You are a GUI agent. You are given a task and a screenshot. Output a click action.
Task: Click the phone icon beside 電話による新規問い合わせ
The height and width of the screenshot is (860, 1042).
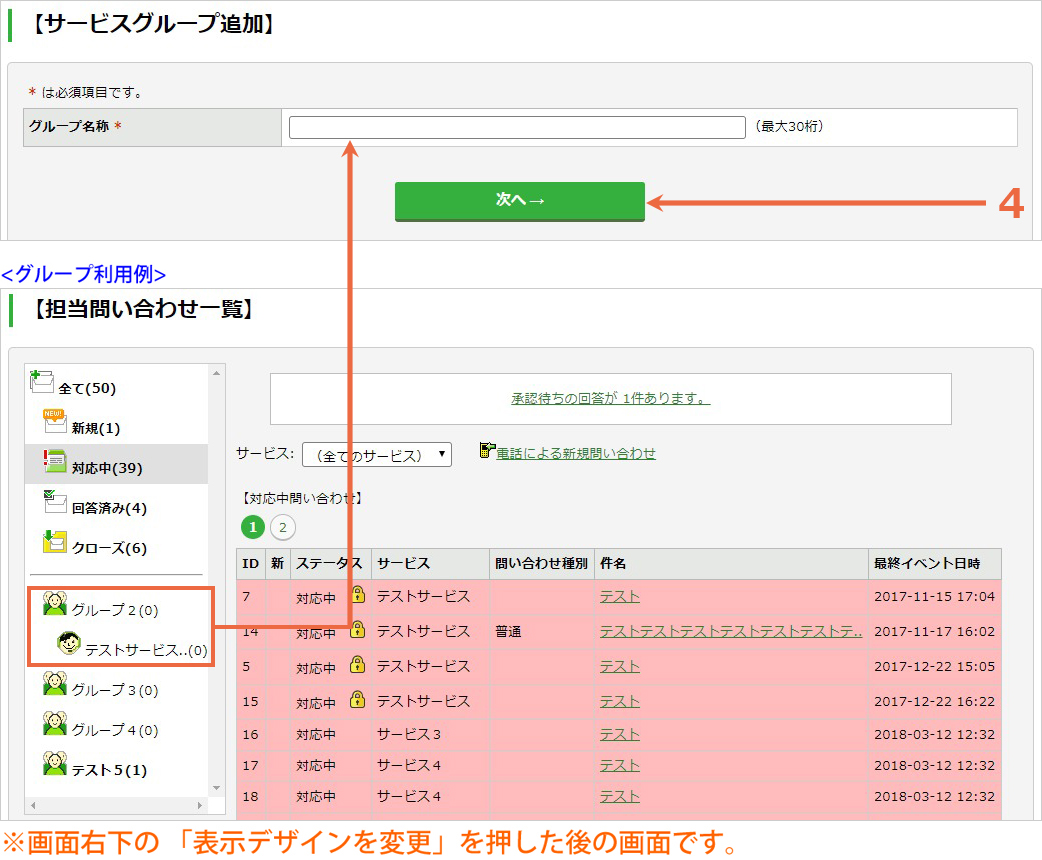click(487, 450)
